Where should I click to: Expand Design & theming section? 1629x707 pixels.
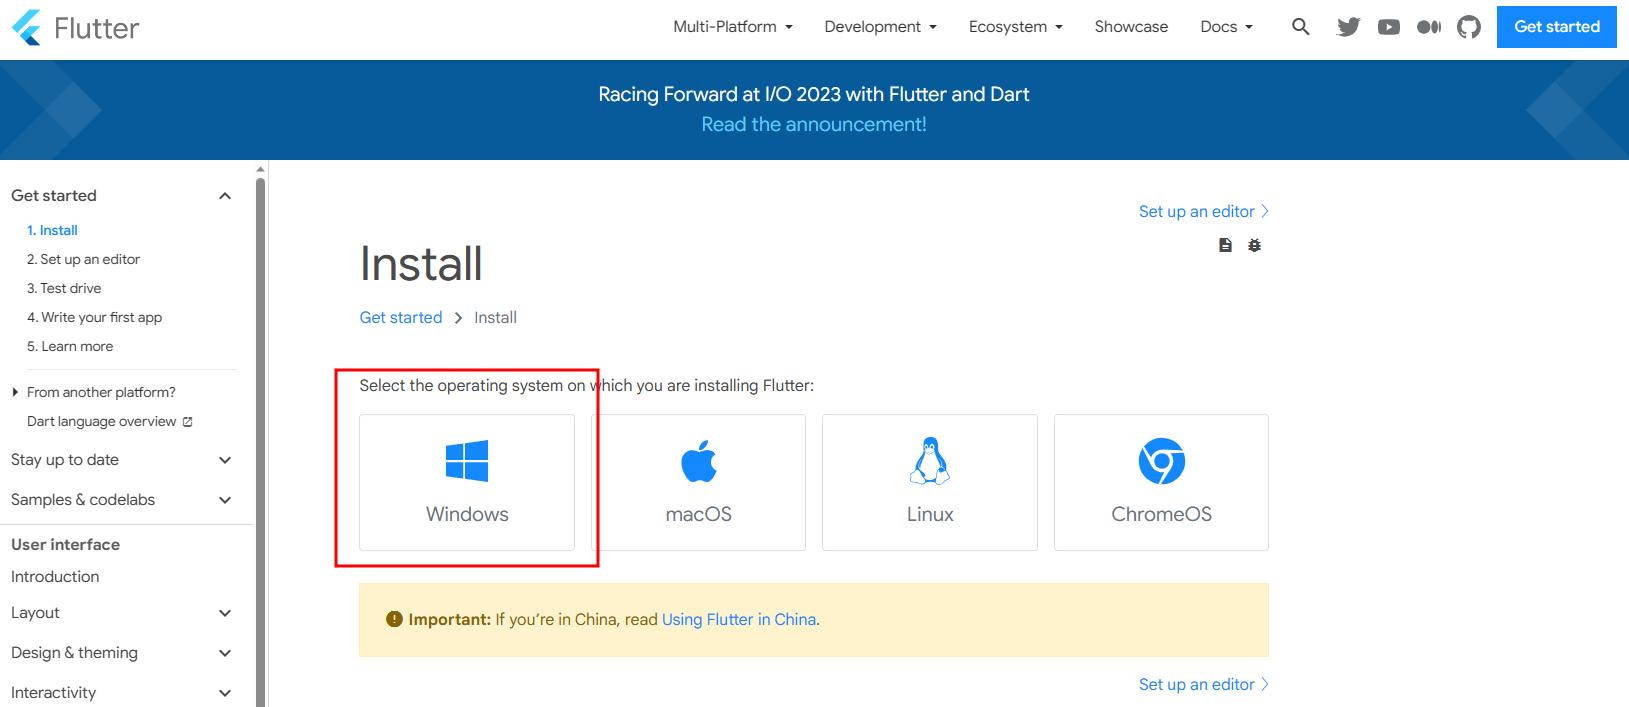pos(121,653)
